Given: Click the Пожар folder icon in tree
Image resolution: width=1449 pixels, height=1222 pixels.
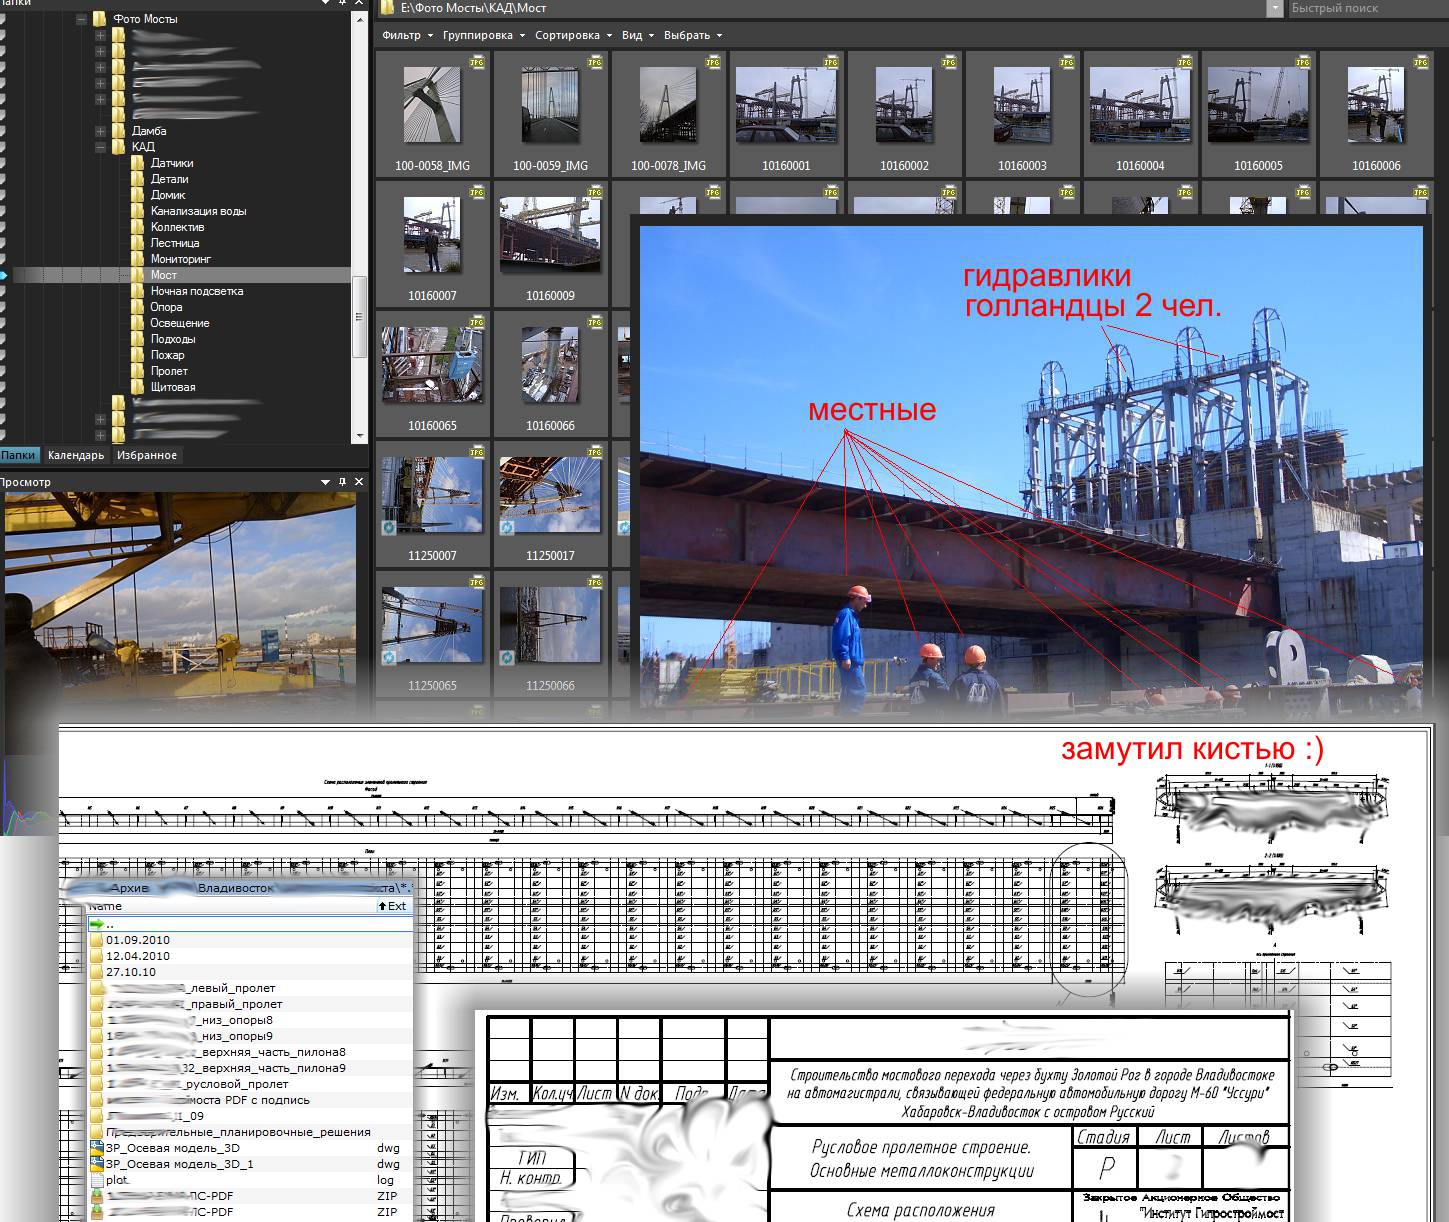Looking at the screenshot, I should tap(138, 355).
